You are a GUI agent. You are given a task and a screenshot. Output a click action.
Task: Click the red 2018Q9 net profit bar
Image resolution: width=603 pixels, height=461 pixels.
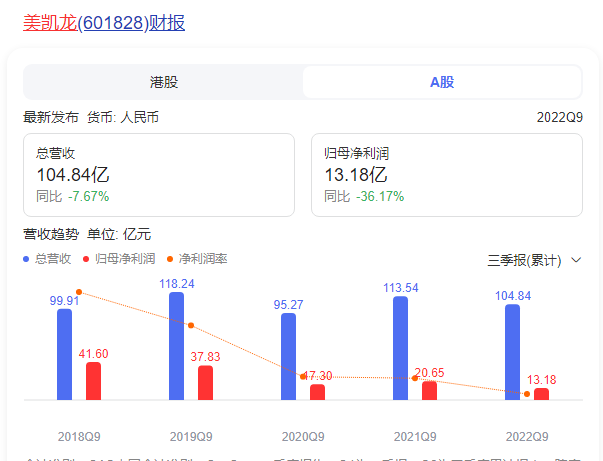pos(93,381)
